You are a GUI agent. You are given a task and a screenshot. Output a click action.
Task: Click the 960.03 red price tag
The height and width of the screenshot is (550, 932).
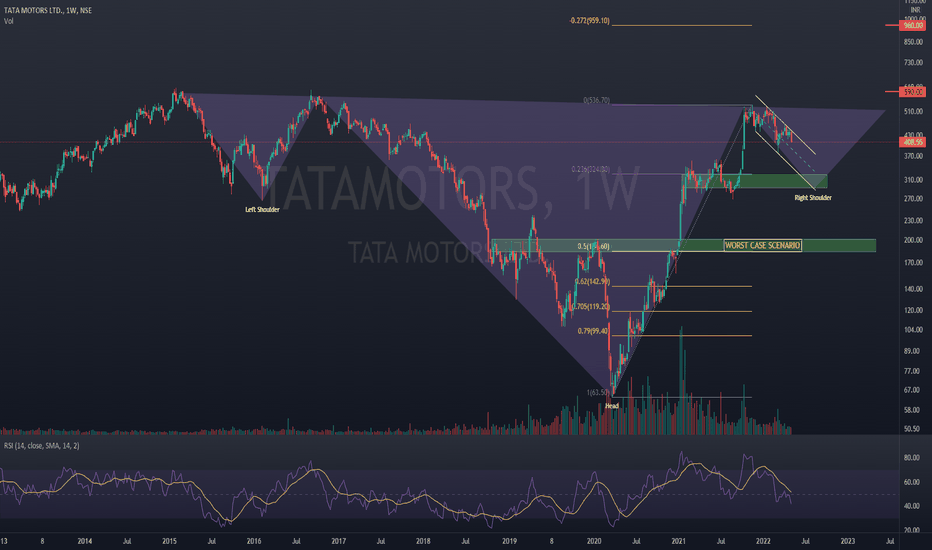[913, 26]
